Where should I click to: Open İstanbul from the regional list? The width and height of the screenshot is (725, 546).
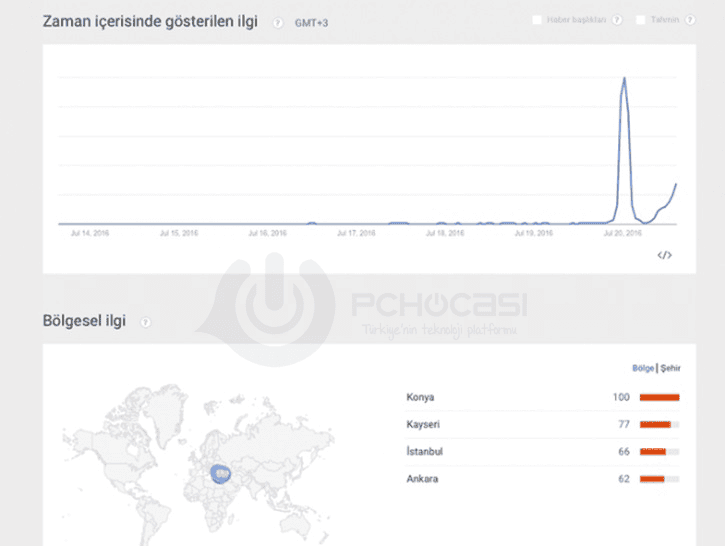pyautogui.click(x=424, y=451)
